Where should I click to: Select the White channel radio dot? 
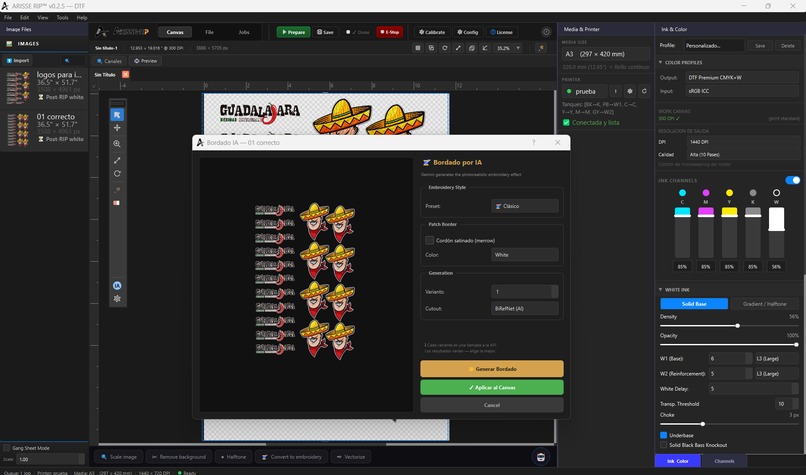click(776, 193)
